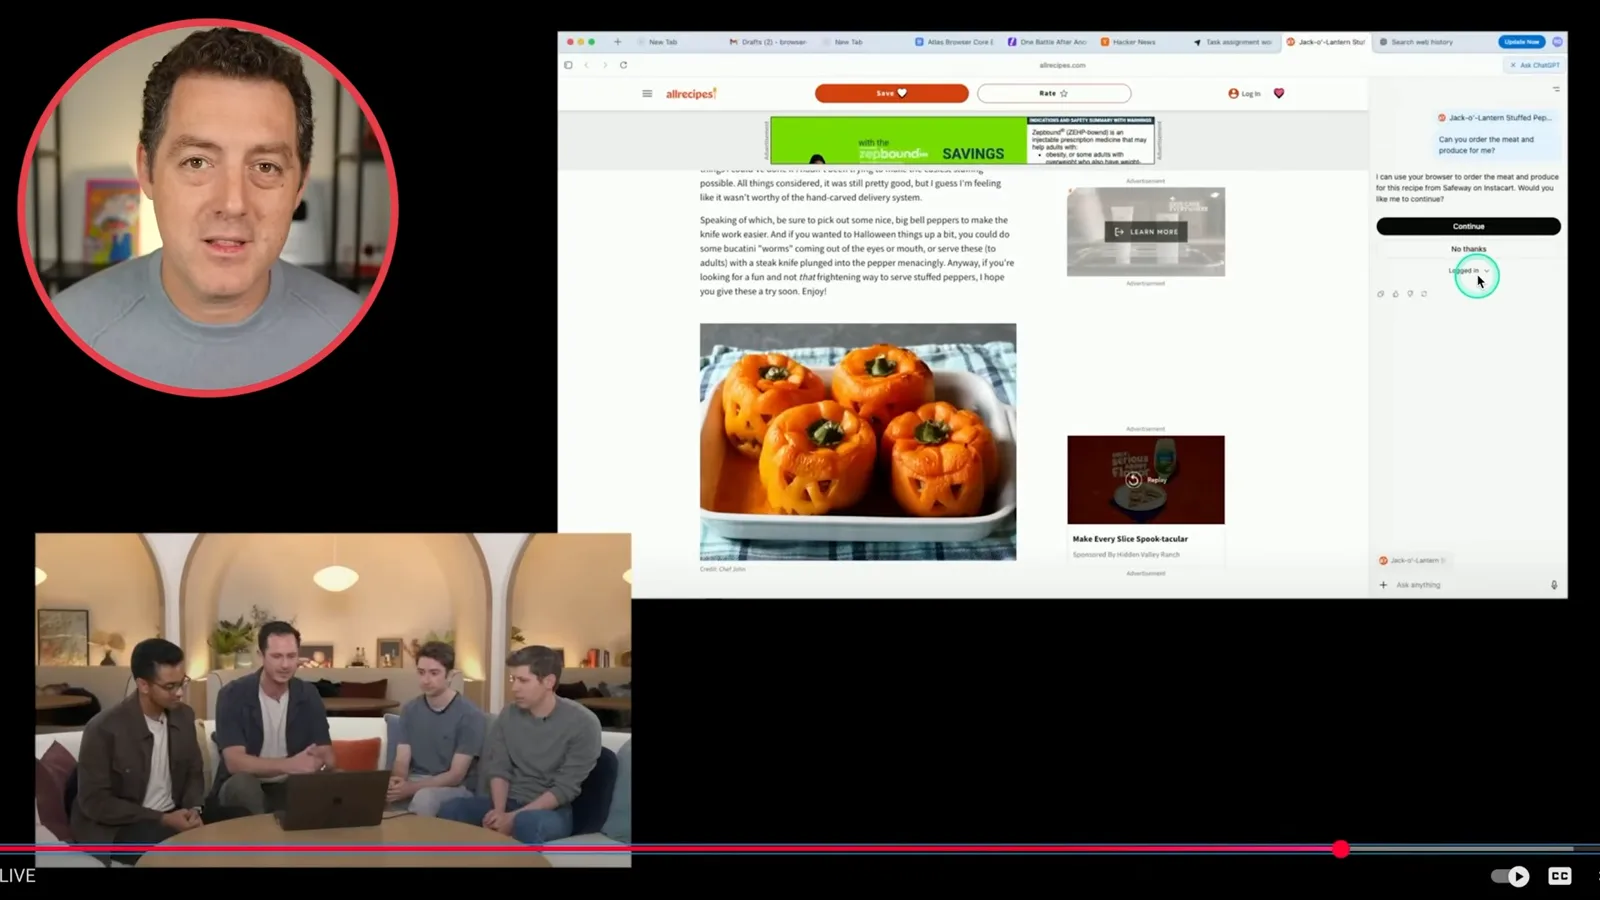Viewport: 1600px width, 900px height.
Task: Reload the page with the refresh icon
Action: (623, 65)
